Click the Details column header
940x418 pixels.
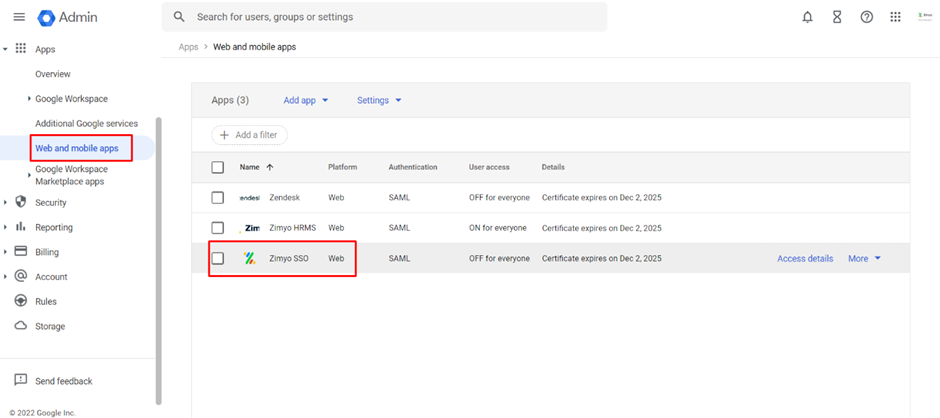(x=553, y=167)
